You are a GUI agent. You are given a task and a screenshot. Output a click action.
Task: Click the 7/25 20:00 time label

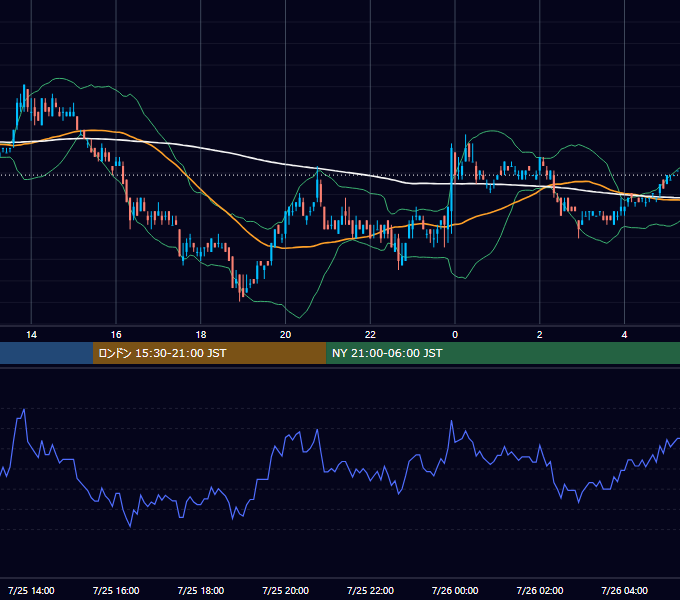coord(285,590)
